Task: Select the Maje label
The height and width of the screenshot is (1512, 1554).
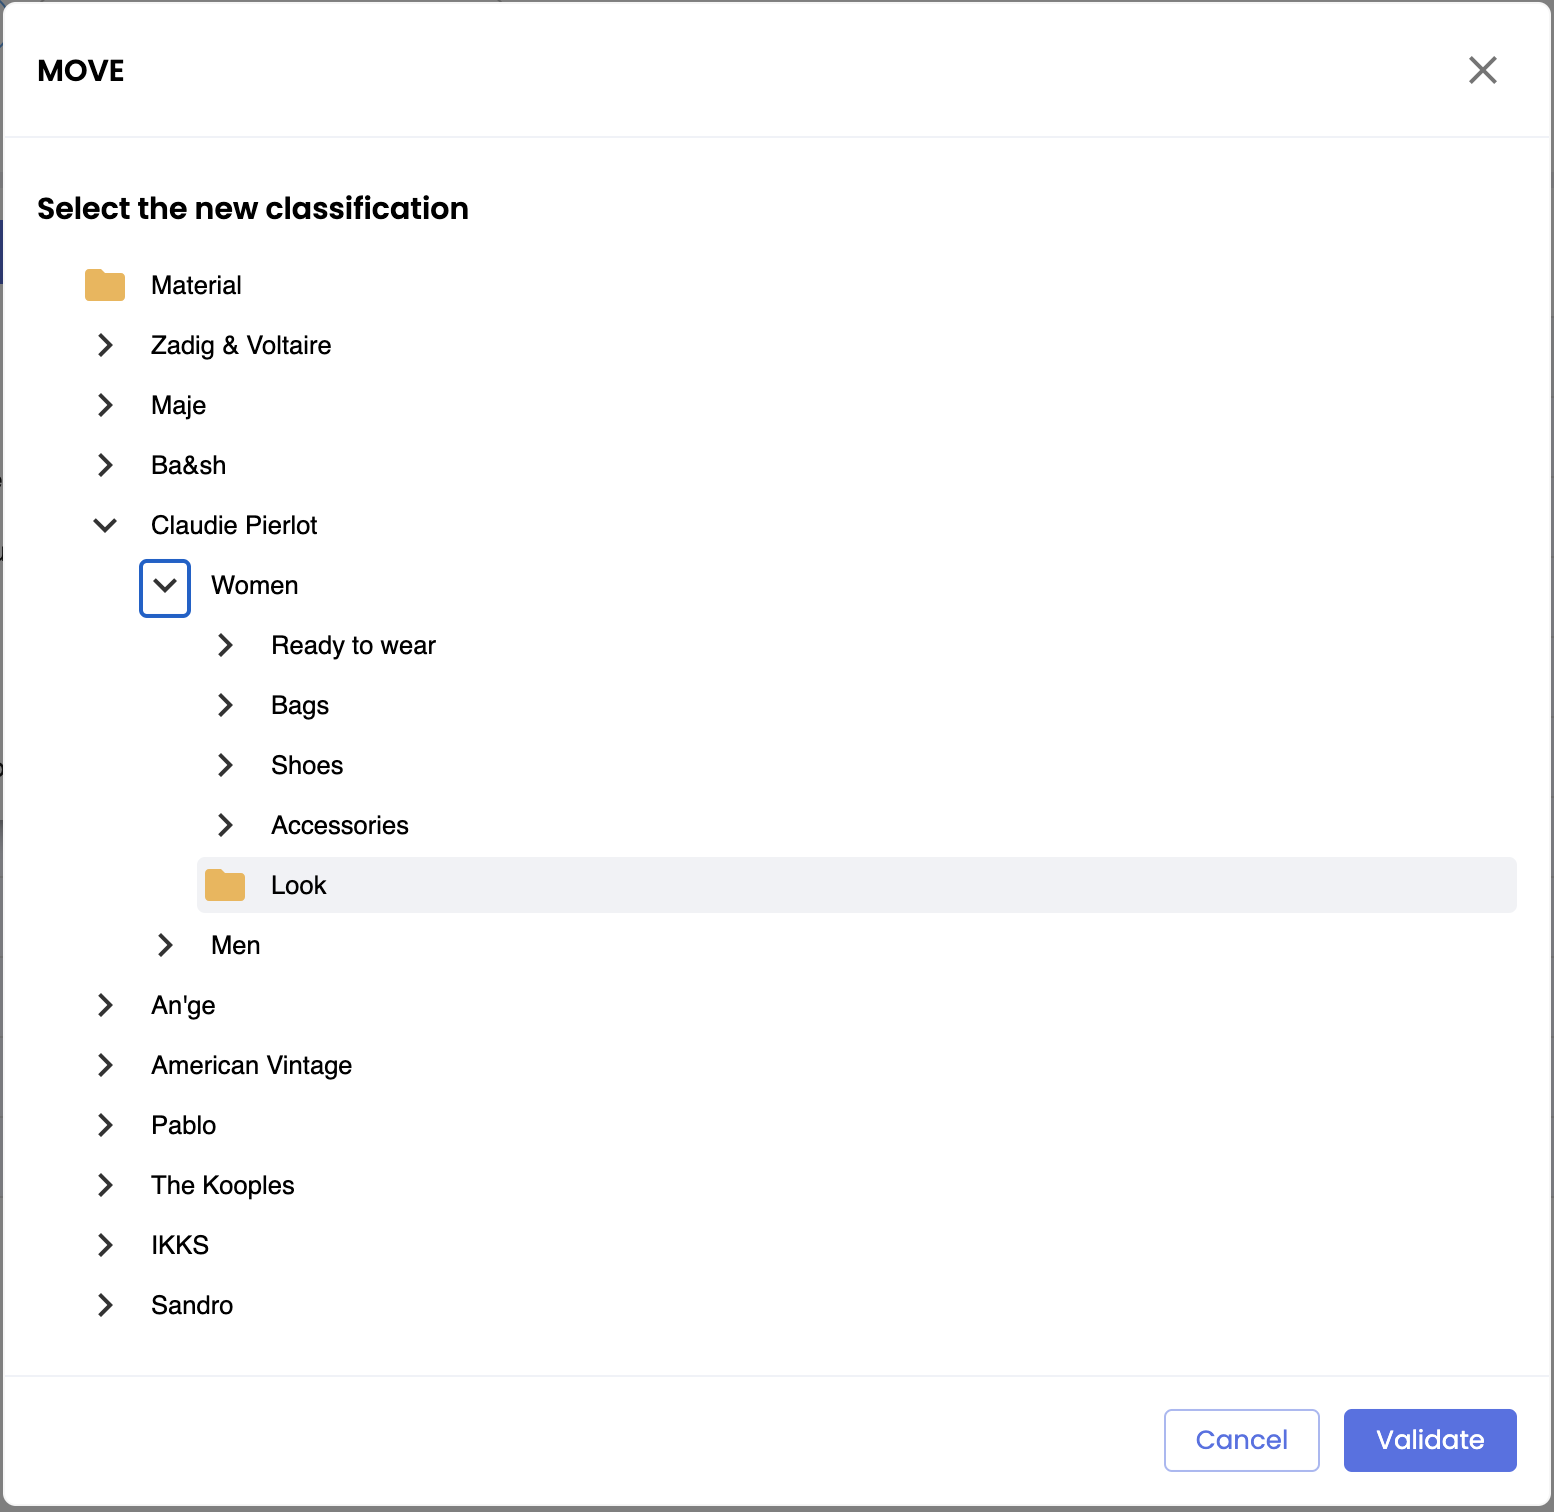Action: pyautogui.click(x=179, y=405)
